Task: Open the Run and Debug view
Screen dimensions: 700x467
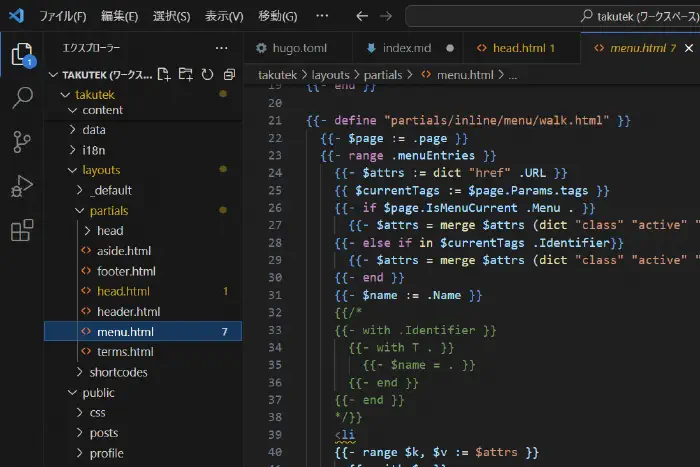Action: point(21,186)
